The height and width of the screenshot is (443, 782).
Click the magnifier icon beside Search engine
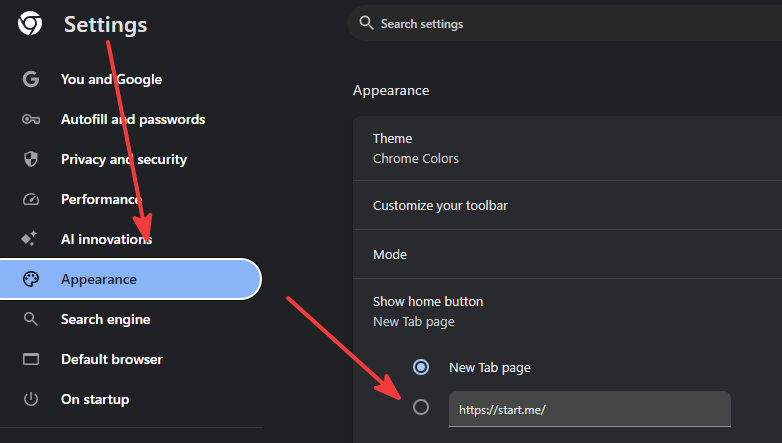pos(30,319)
